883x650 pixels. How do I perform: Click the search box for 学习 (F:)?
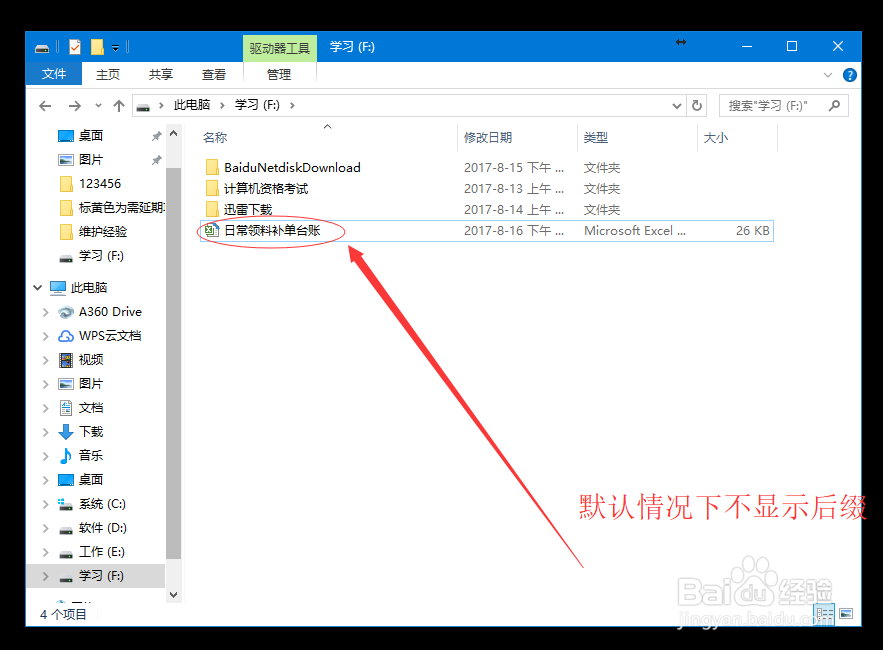(x=783, y=105)
